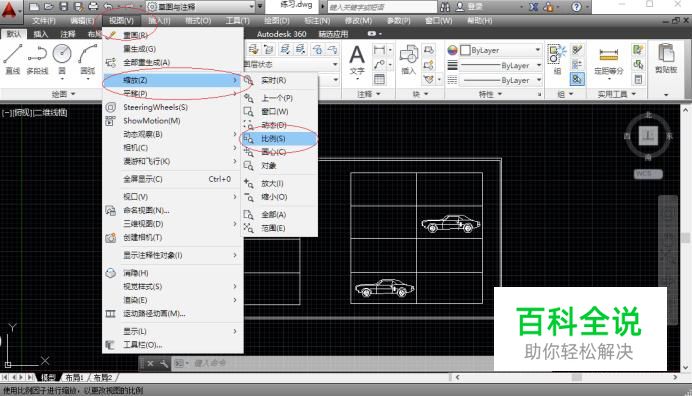Screen dimensions: 692x396
Task: Choose 重画(R) in the View menu
Action: pyautogui.click(x=173, y=35)
